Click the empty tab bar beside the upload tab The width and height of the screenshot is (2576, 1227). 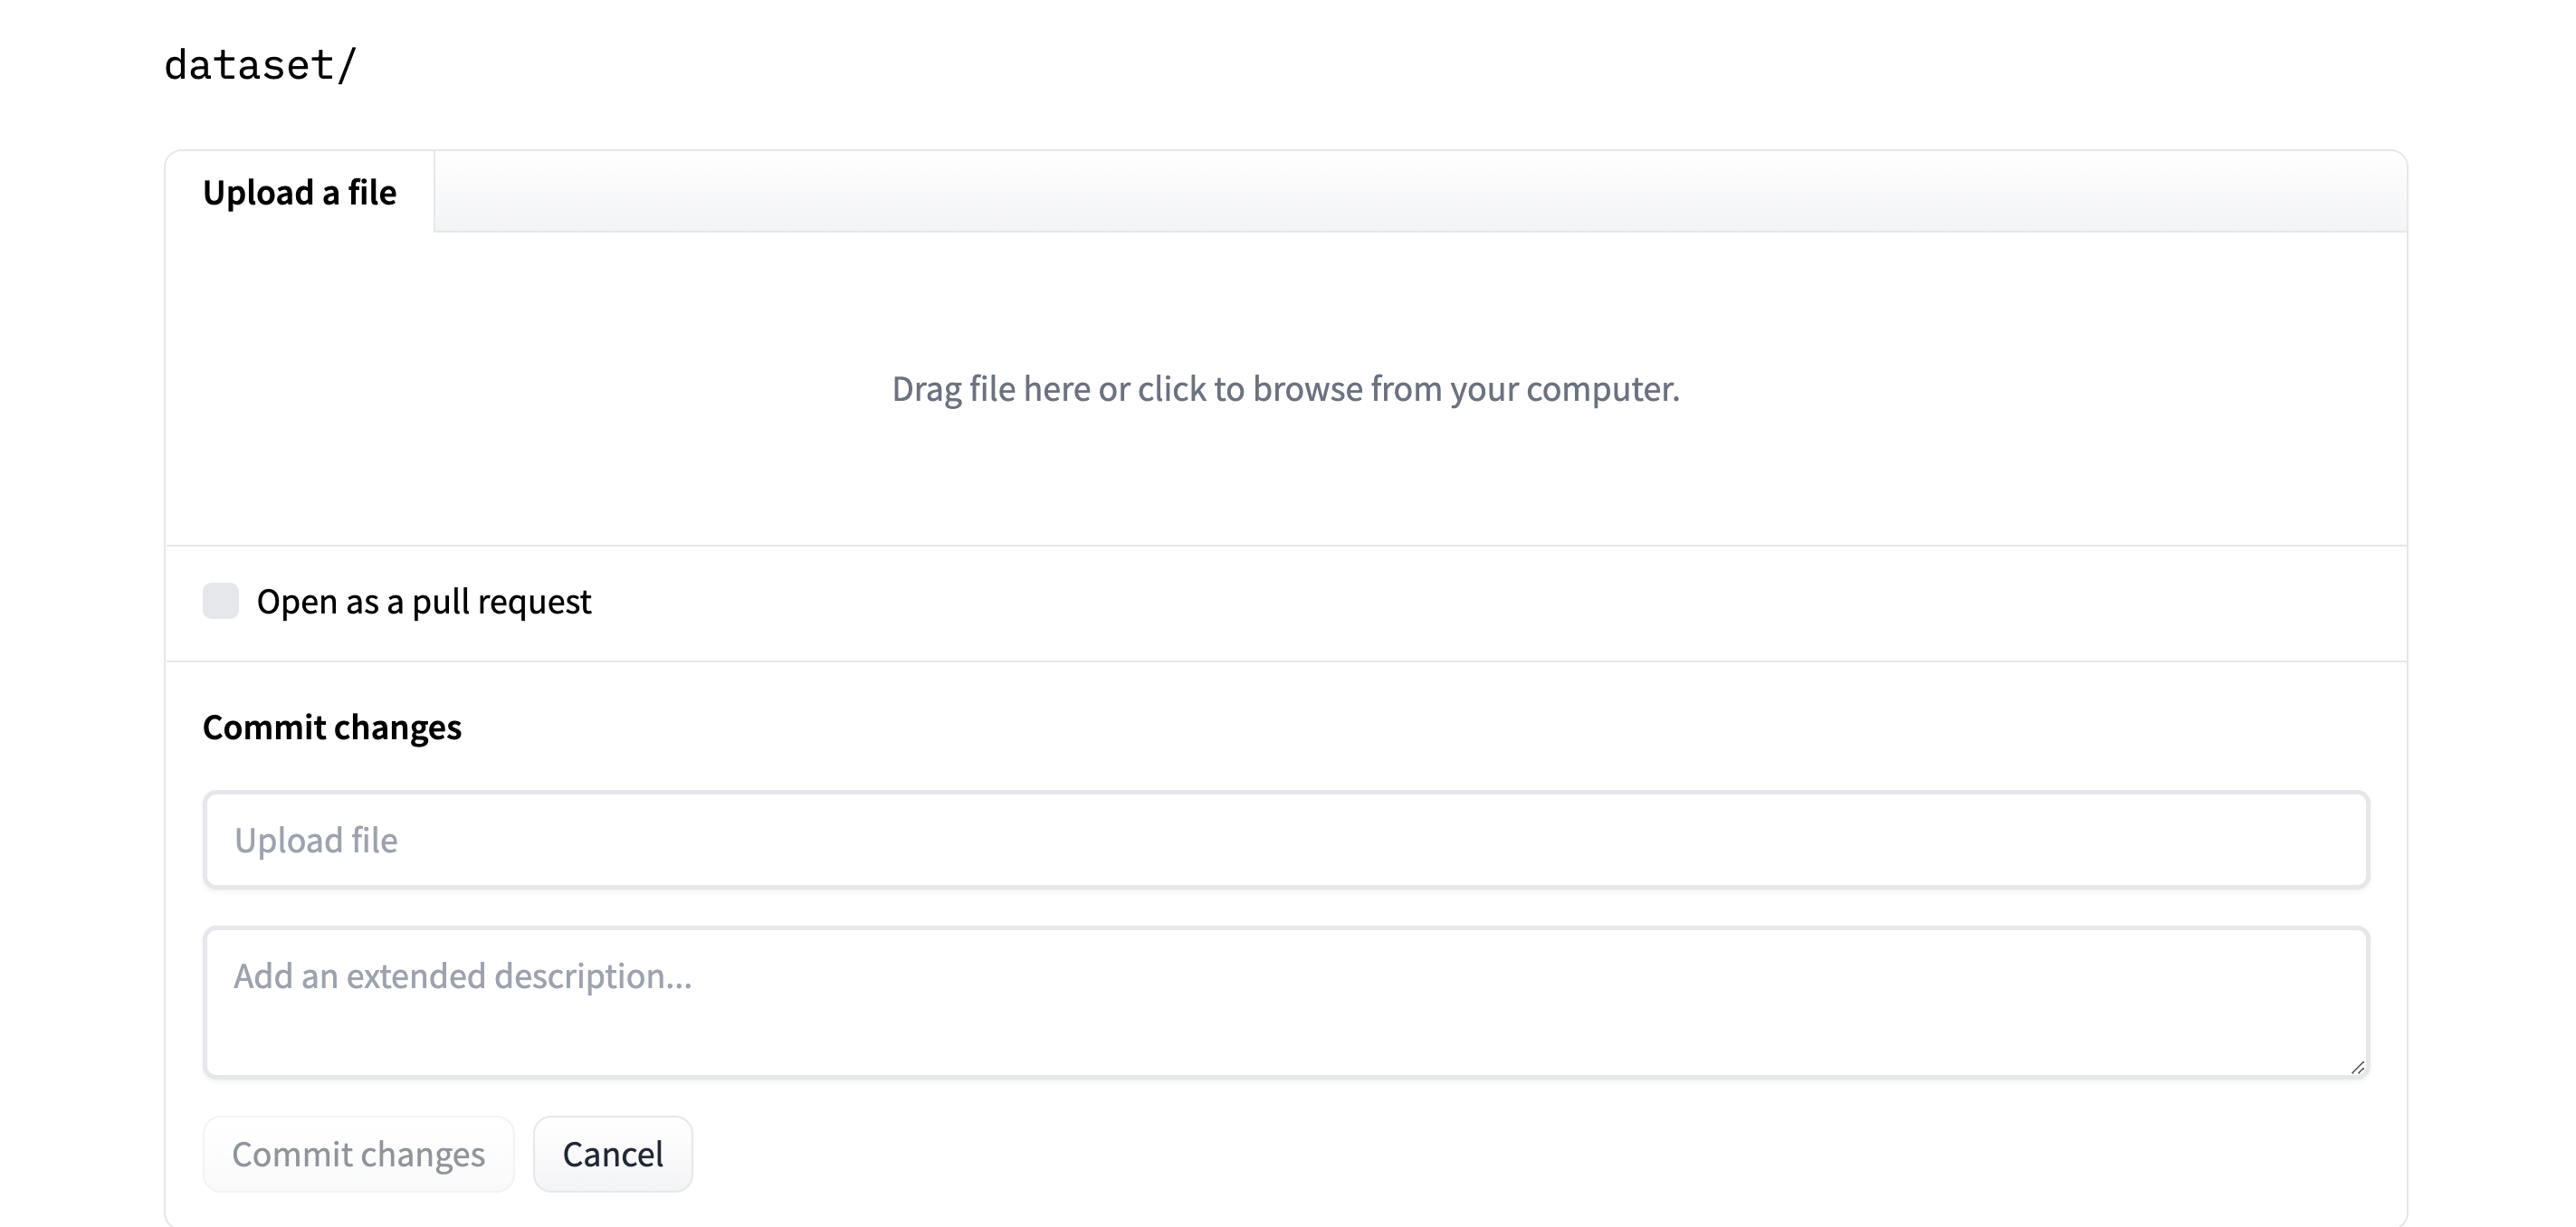pyautogui.click(x=1420, y=192)
